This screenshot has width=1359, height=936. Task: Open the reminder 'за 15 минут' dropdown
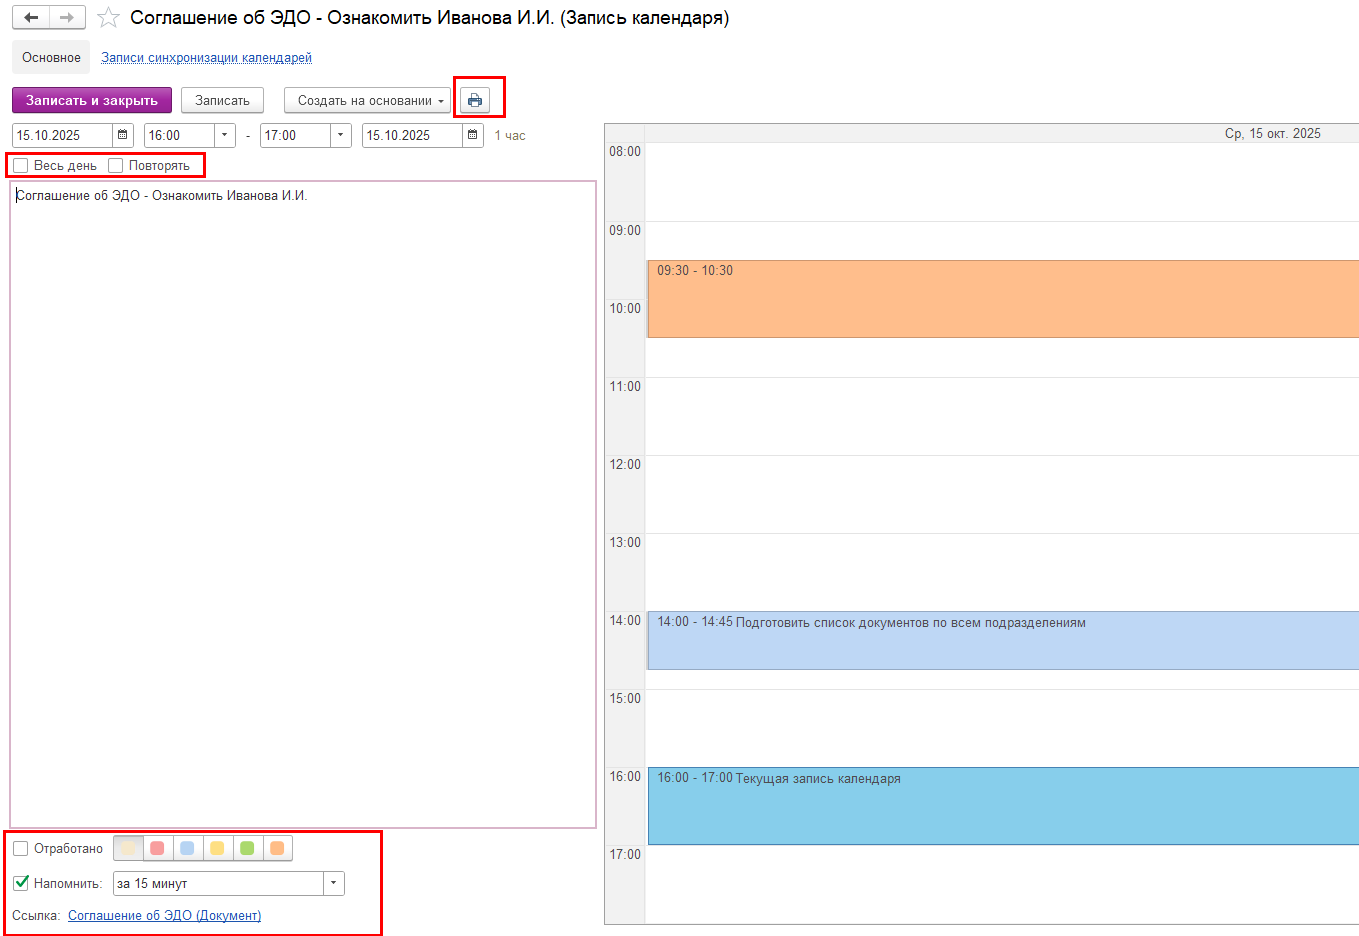pyautogui.click(x=334, y=883)
